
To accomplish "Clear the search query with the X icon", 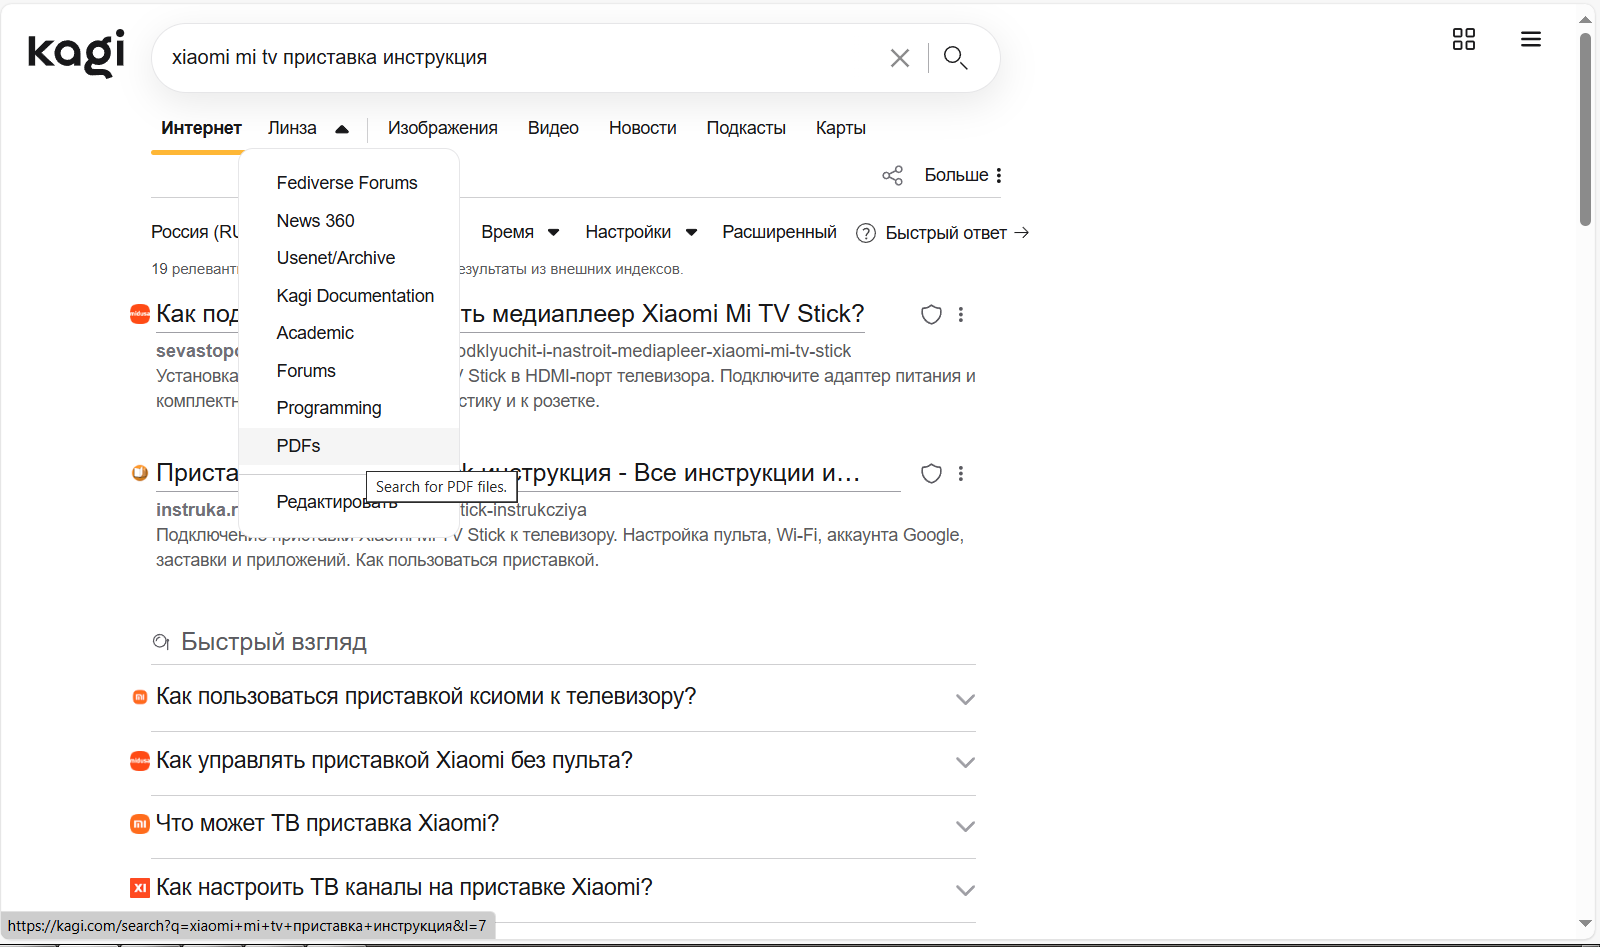I will coord(899,57).
